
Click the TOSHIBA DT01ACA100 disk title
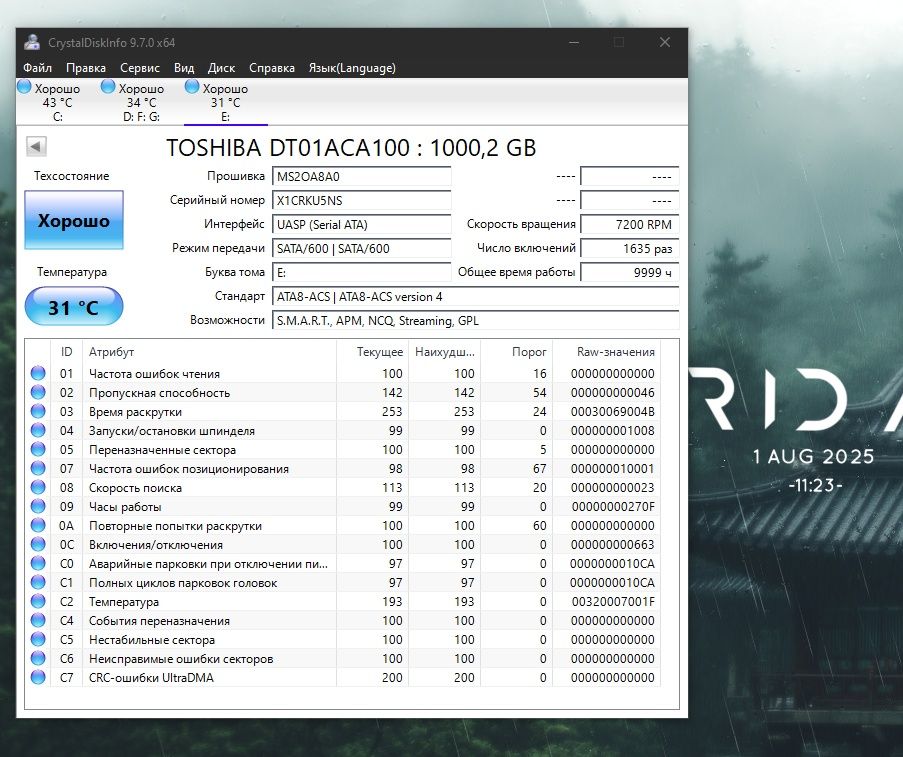point(351,148)
